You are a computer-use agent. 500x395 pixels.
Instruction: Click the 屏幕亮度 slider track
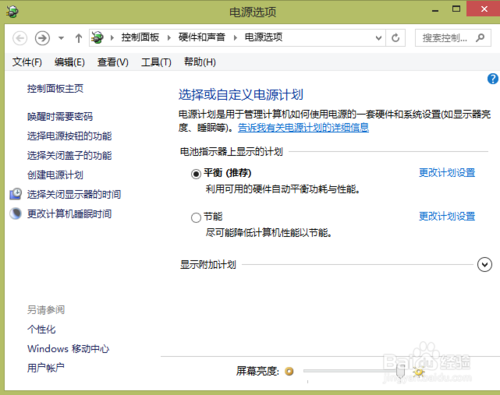pos(355,371)
